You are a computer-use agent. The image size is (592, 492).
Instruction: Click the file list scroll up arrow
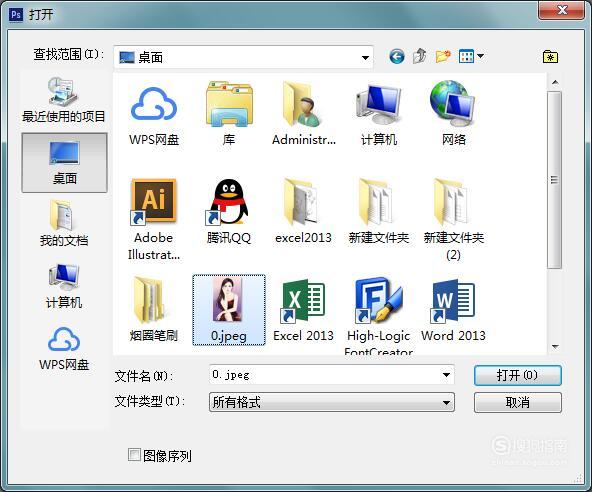pos(555,82)
